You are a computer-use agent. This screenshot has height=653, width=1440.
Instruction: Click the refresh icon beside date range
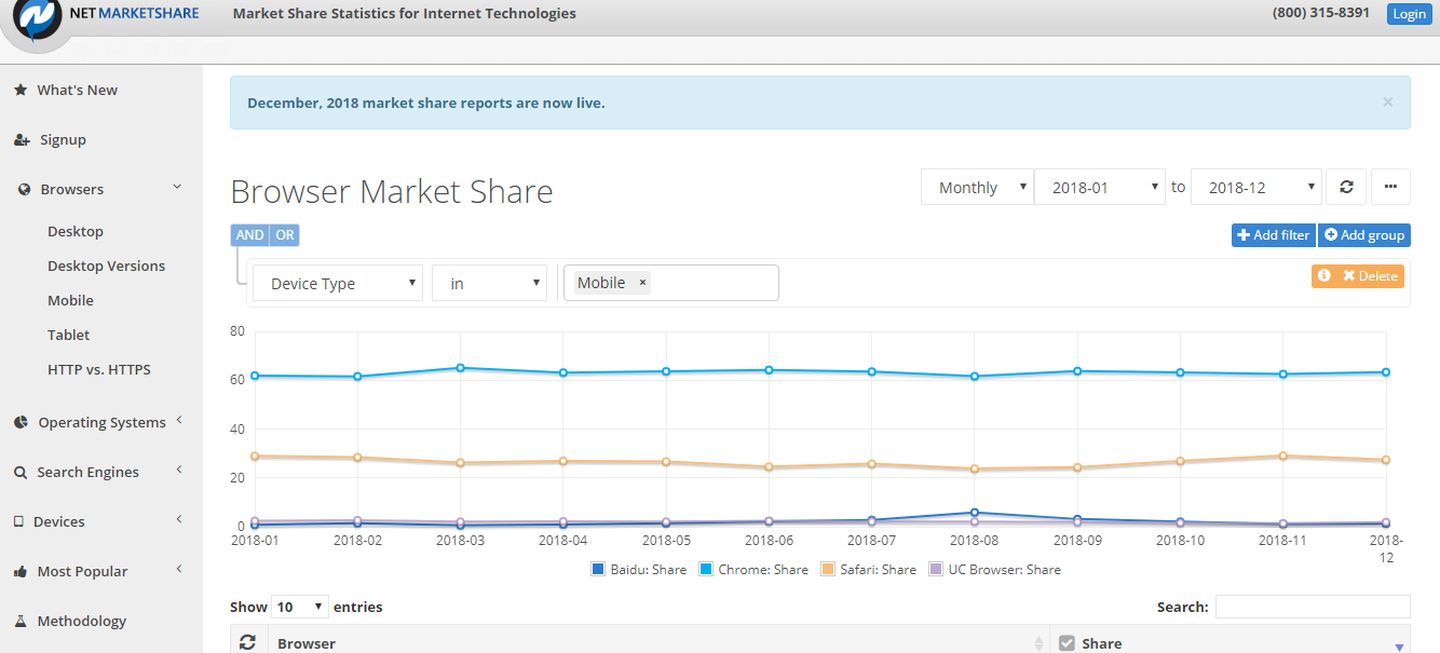point(1346,187)
